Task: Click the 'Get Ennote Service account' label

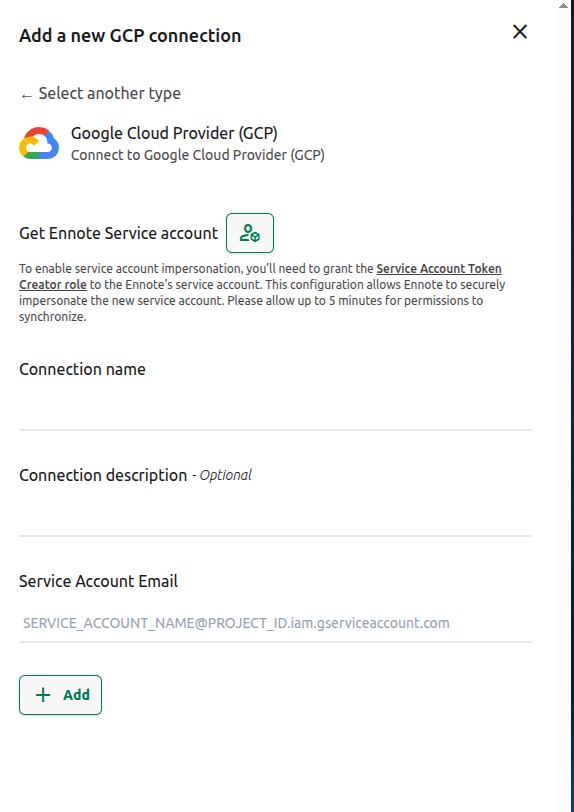Action: [119, 234]
